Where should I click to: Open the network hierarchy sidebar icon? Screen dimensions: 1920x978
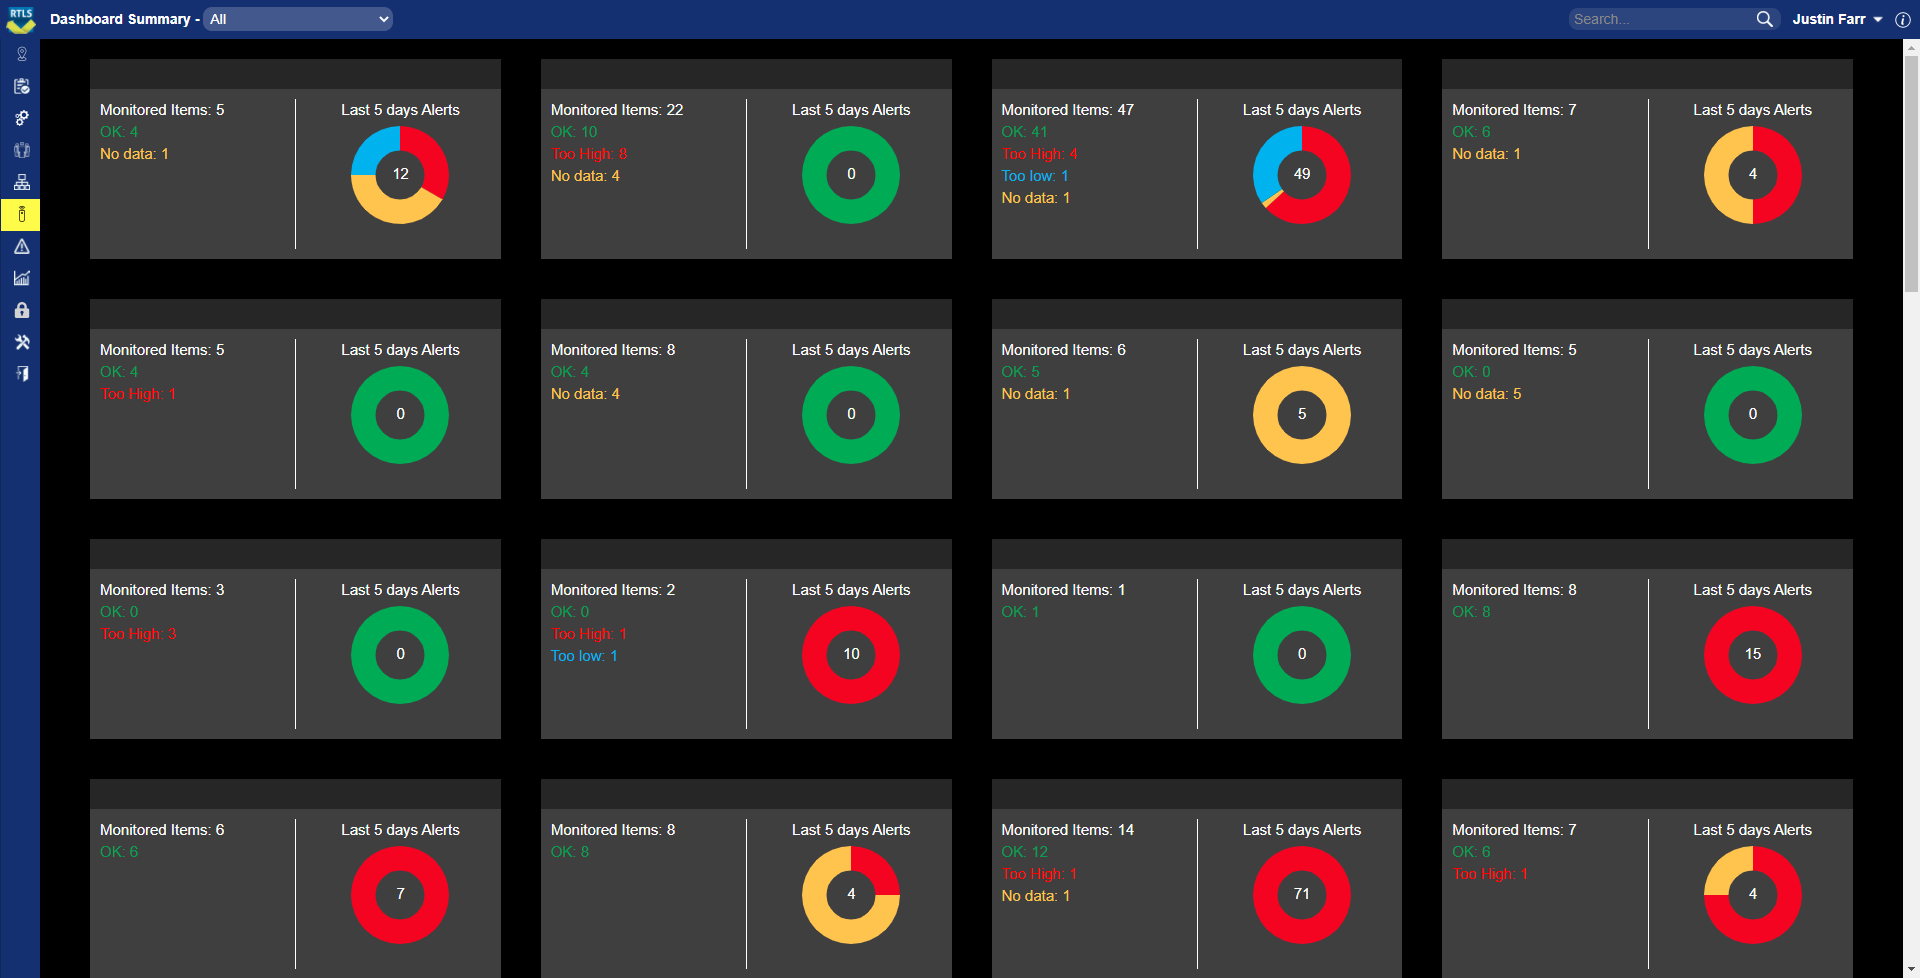[x=21, y=182]
